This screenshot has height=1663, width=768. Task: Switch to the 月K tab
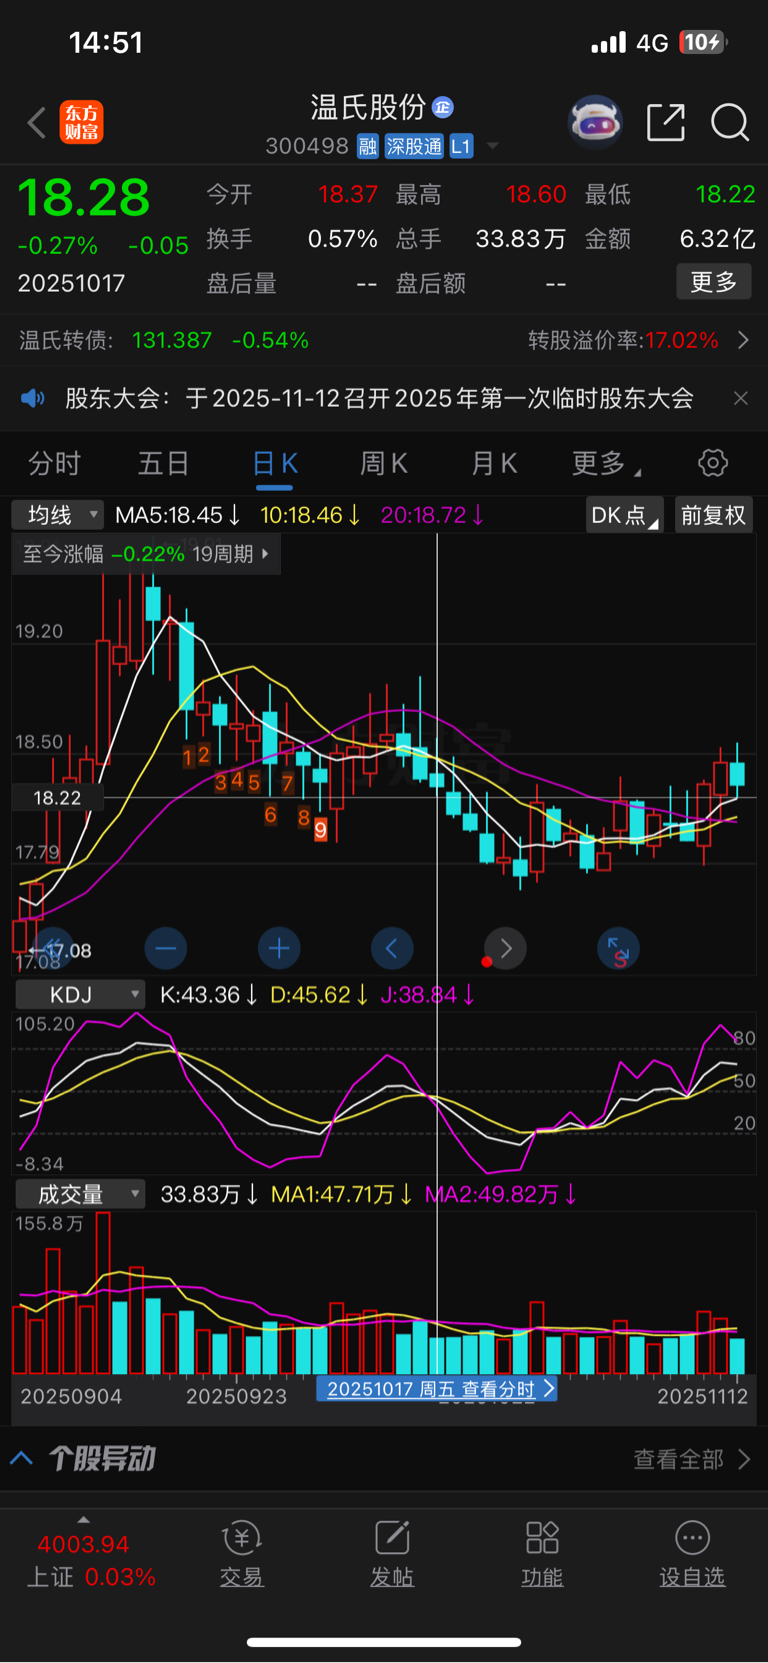coord(494,464)
